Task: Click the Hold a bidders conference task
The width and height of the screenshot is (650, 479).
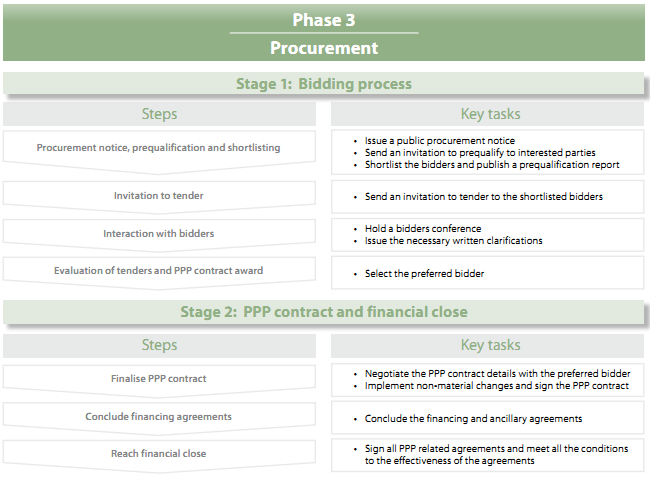Action: tap(423, 229)
